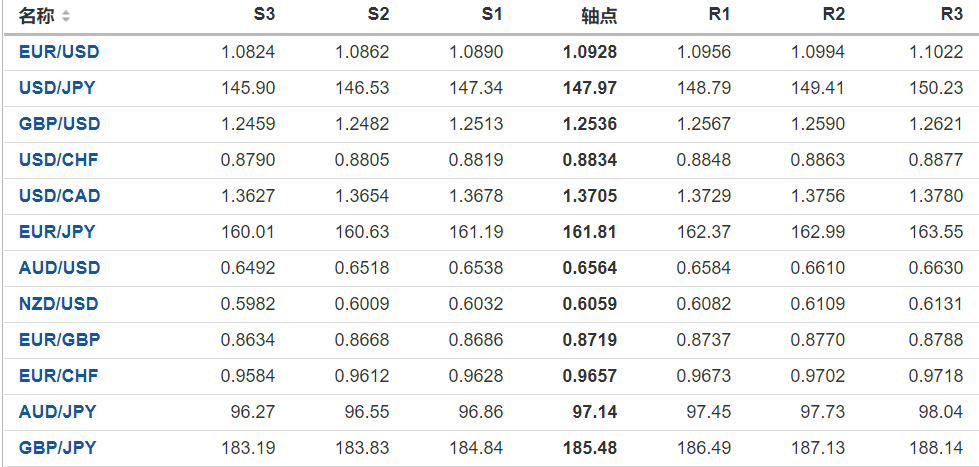Open the USD/JPY currency pair link
The height and width of the screenshot is (467, 979).
[x=57, y=88]
